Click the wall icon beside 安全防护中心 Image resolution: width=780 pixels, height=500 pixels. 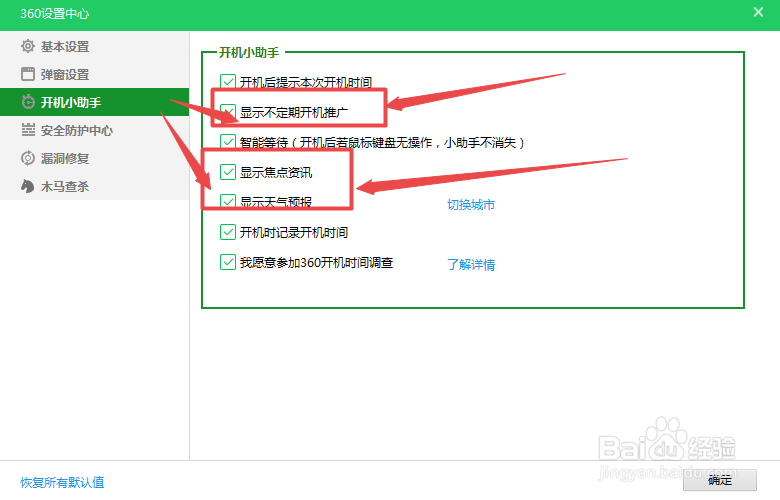28,130
